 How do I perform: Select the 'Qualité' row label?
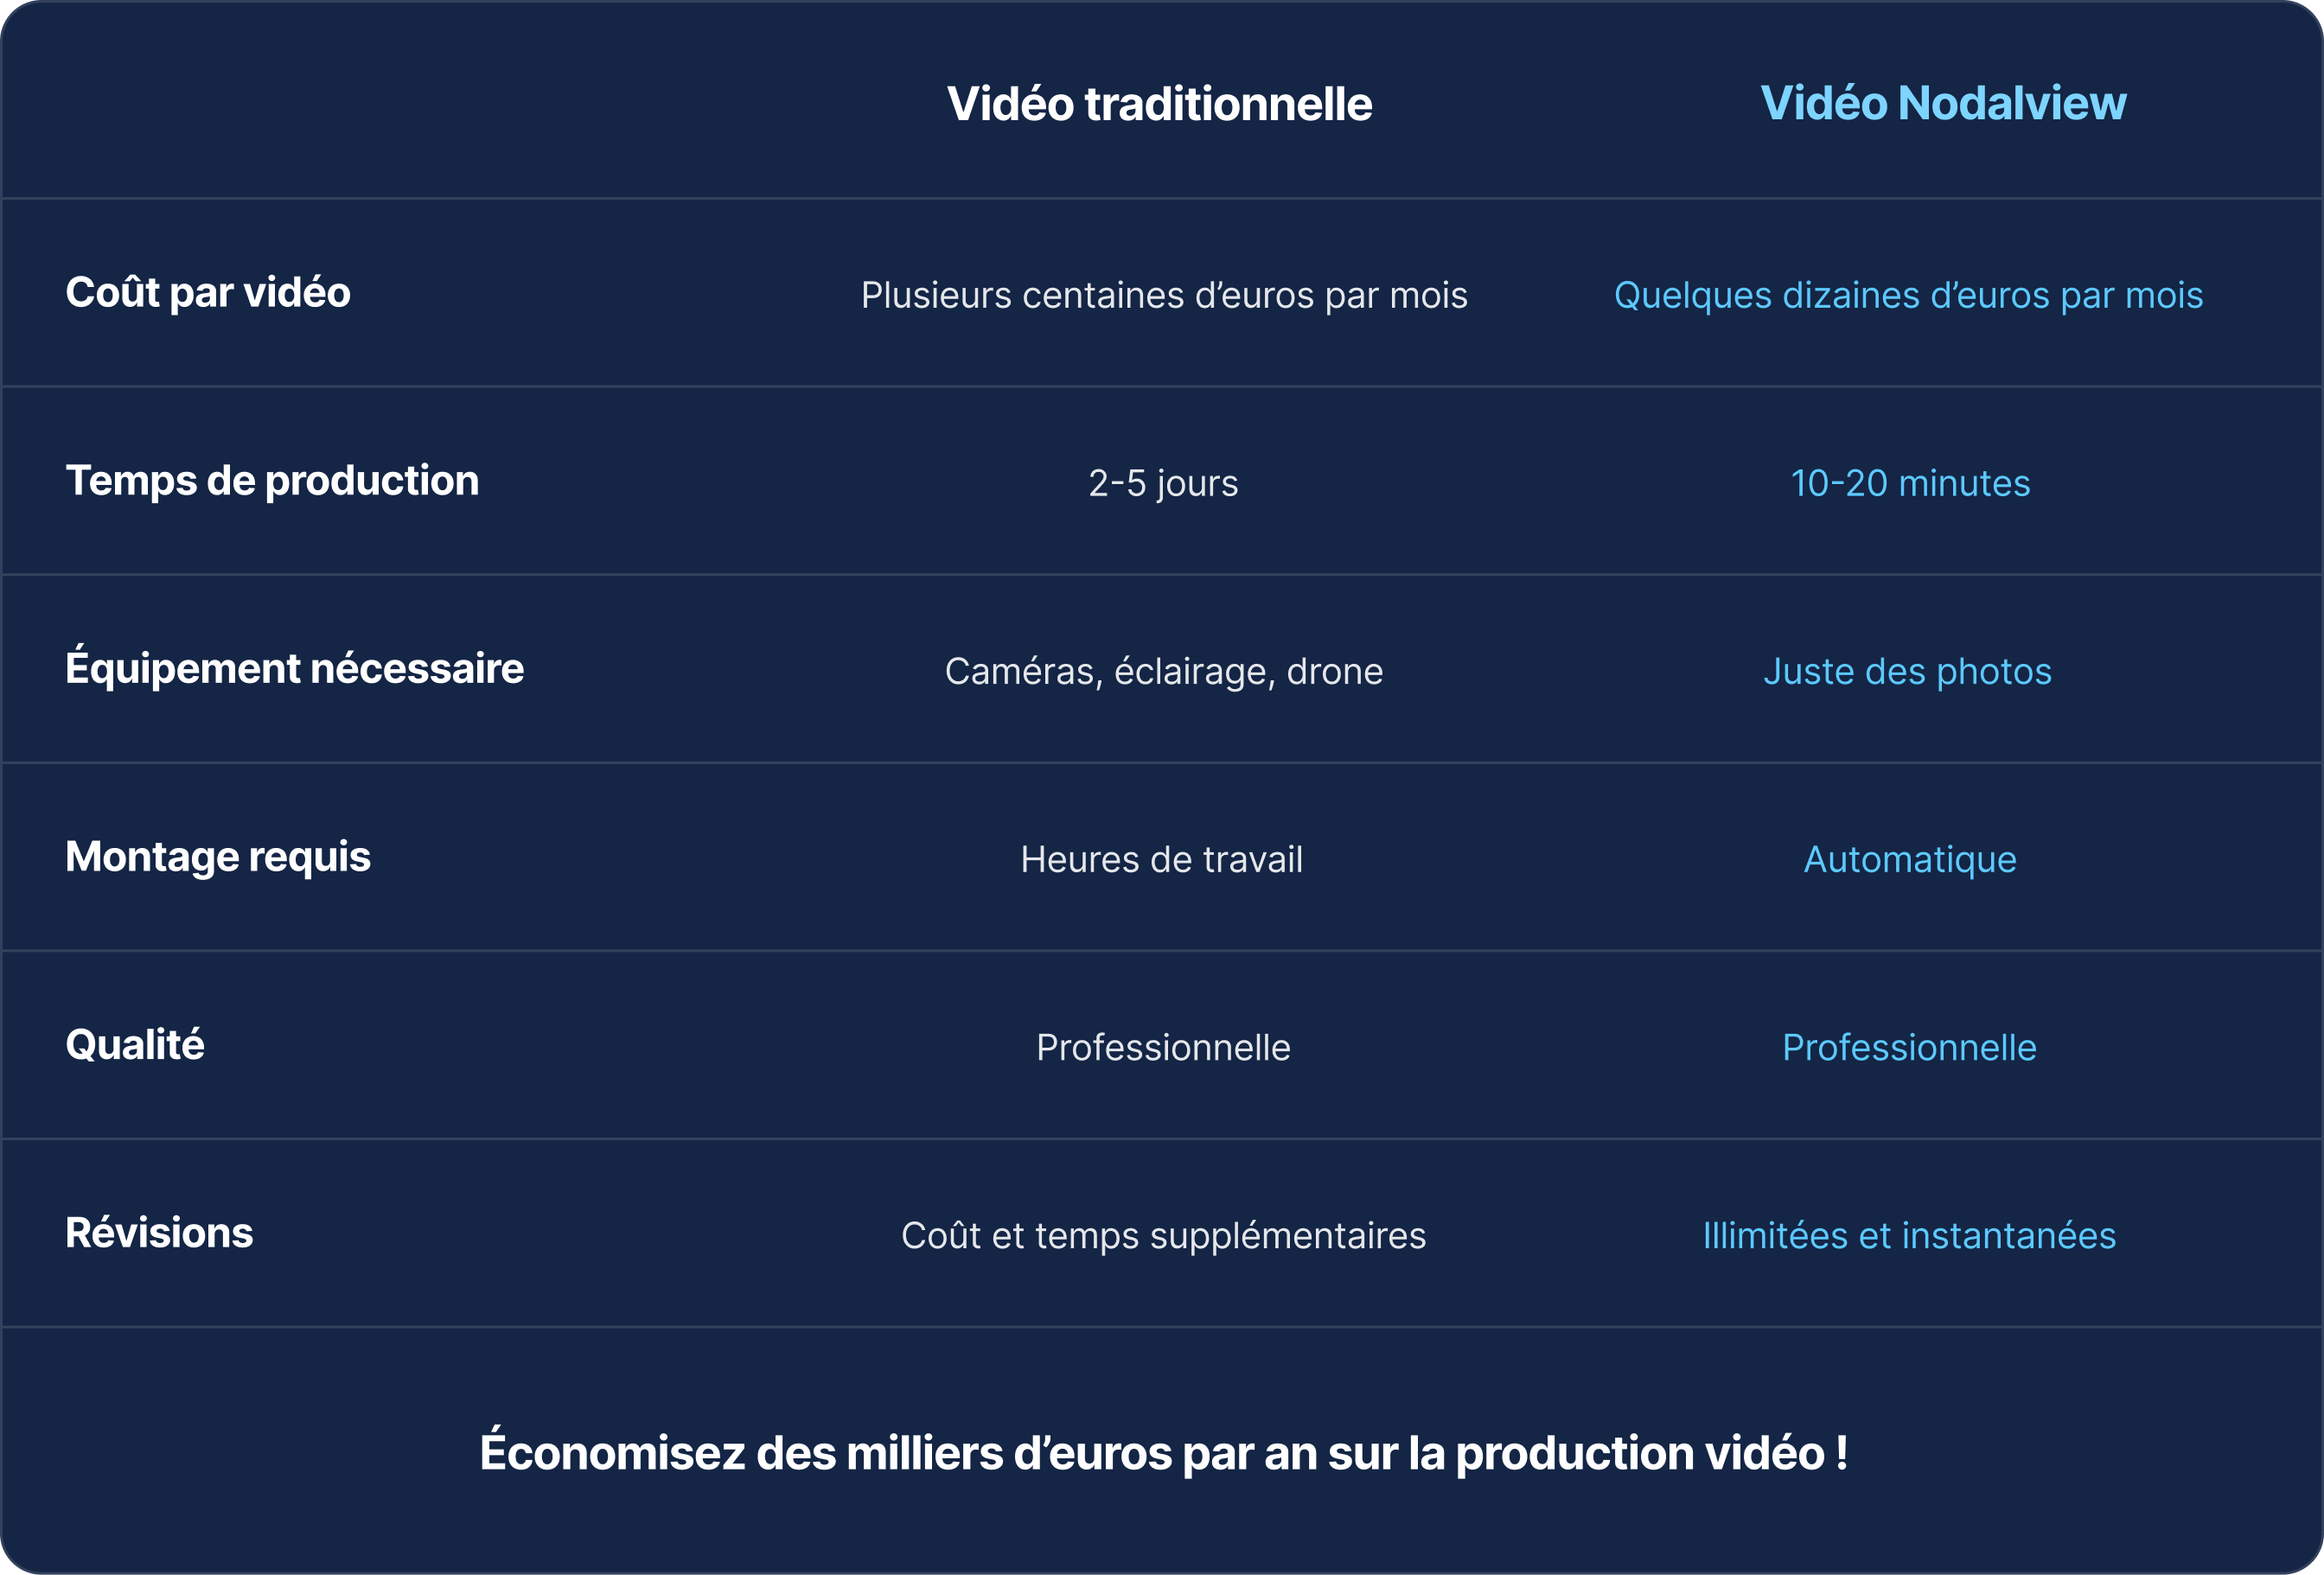click(135, 1045)
